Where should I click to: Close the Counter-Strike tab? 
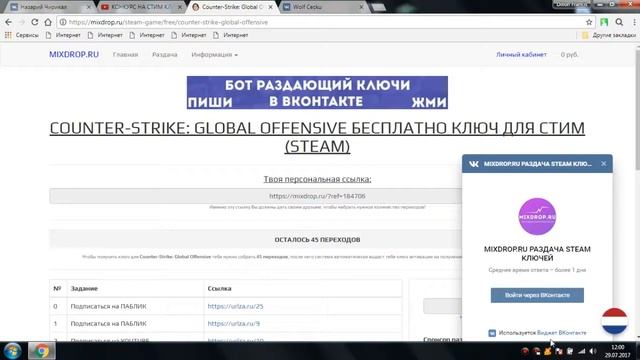(270, 7)
